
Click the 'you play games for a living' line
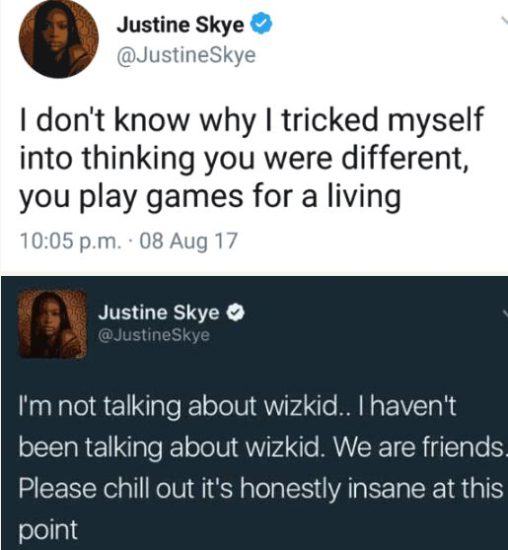pyautogui.click(x=210, y=197)
